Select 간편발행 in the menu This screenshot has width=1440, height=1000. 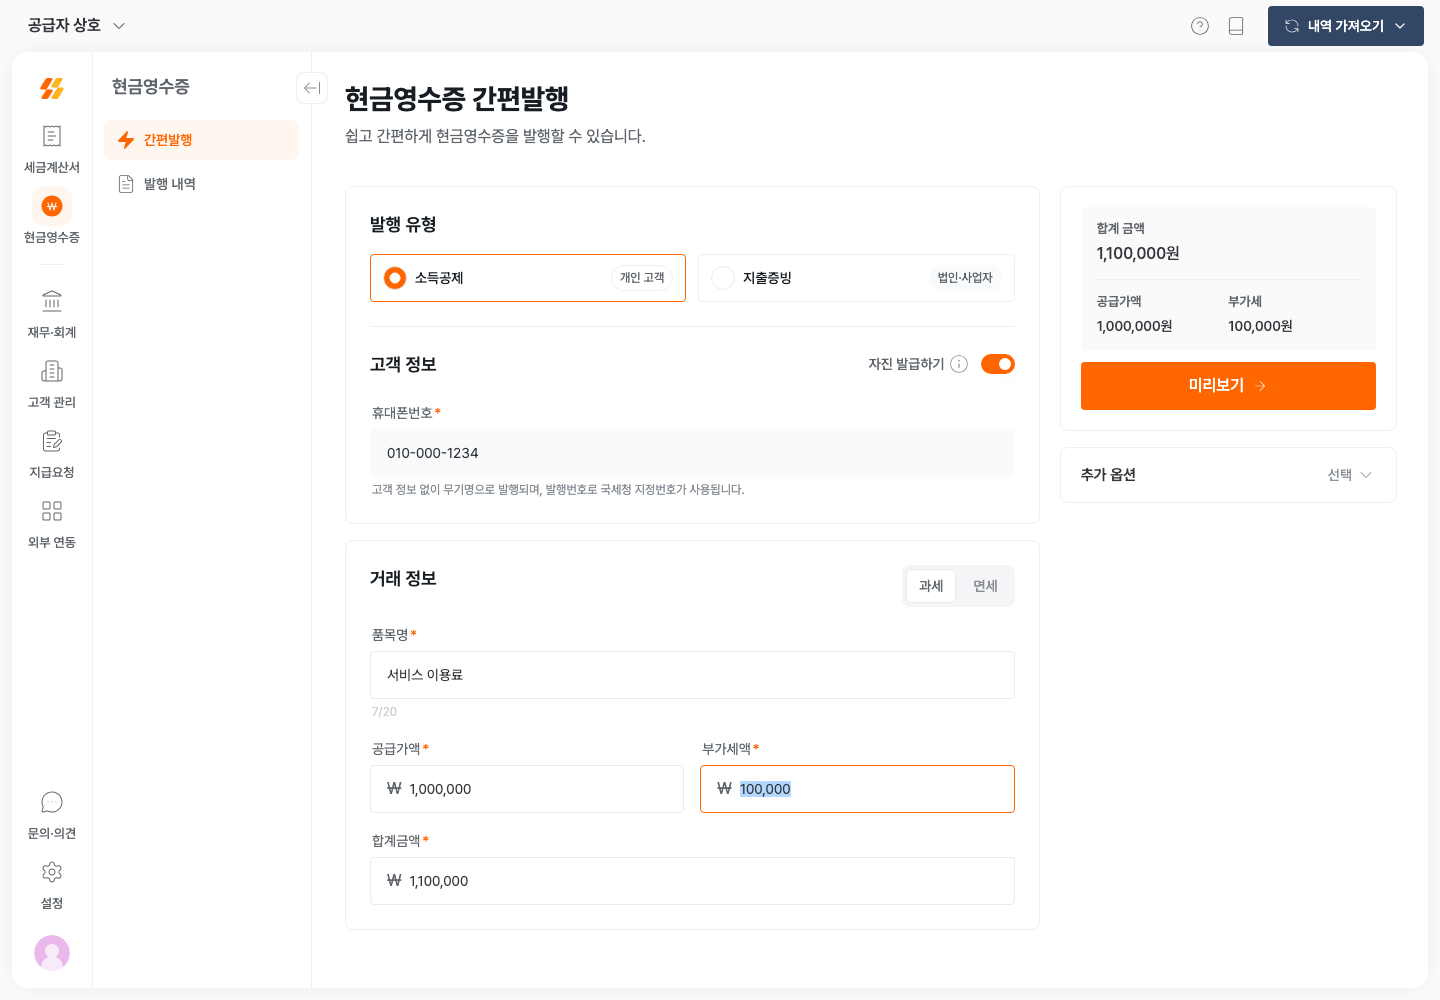click(x=201, y=140)
